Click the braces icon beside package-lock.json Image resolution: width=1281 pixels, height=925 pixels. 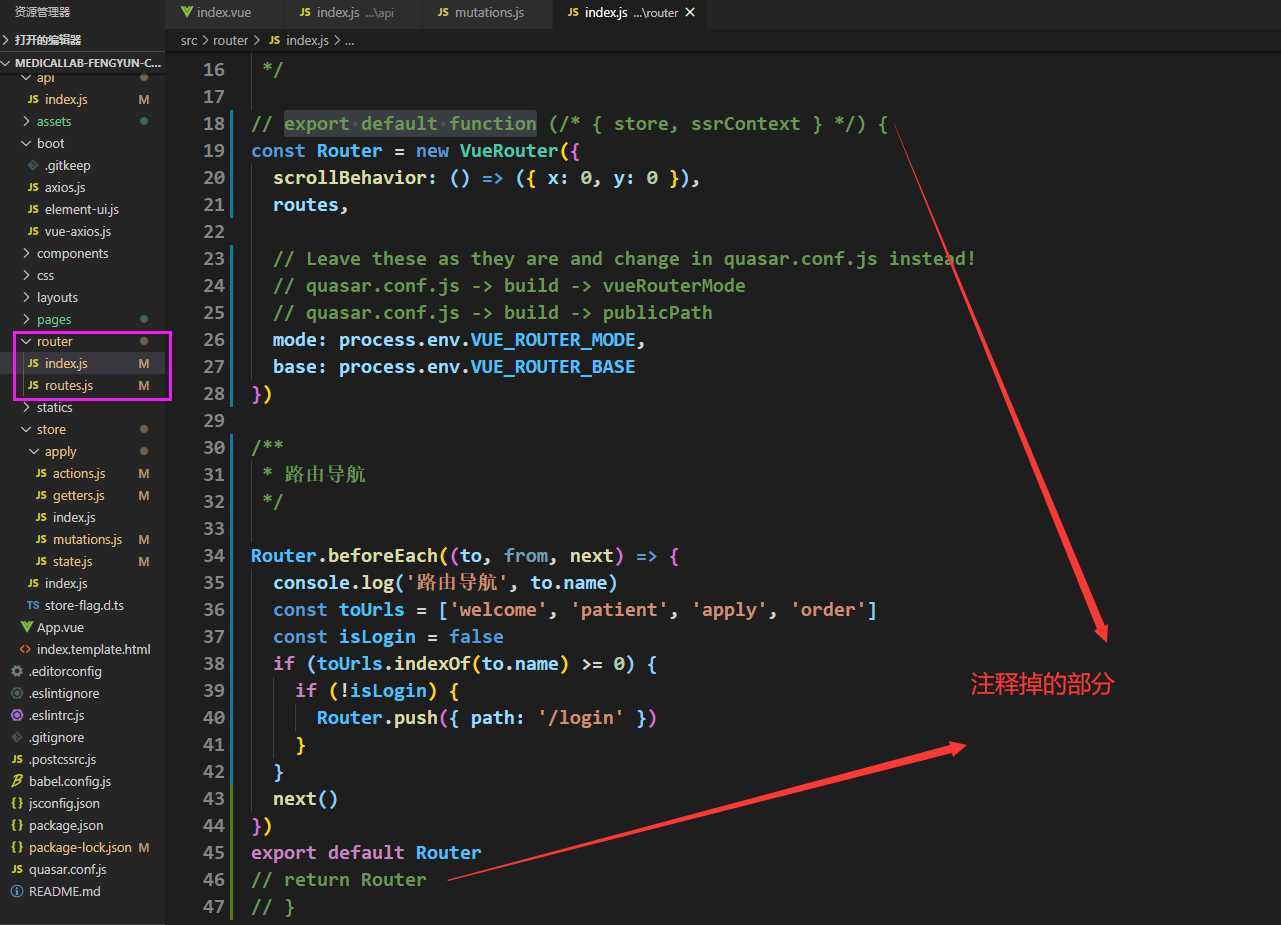(17, 847)
